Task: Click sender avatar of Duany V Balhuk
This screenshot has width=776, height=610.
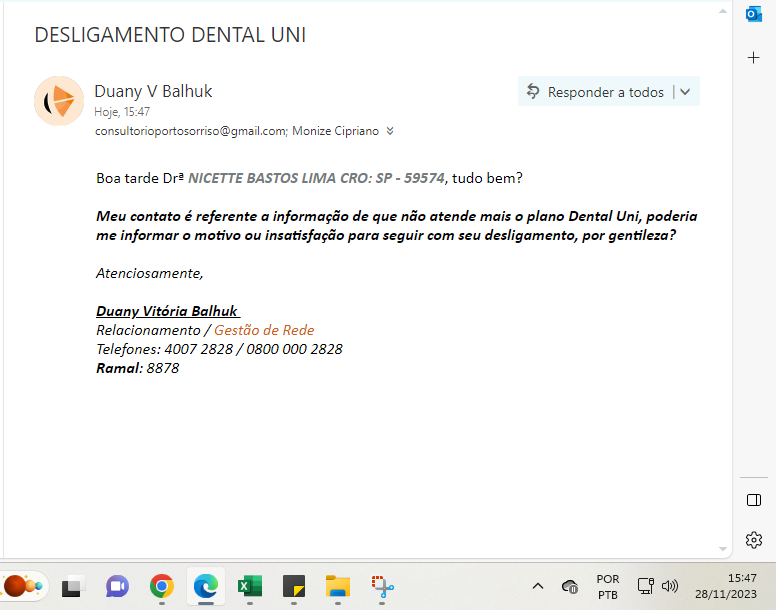Action: 59,100
